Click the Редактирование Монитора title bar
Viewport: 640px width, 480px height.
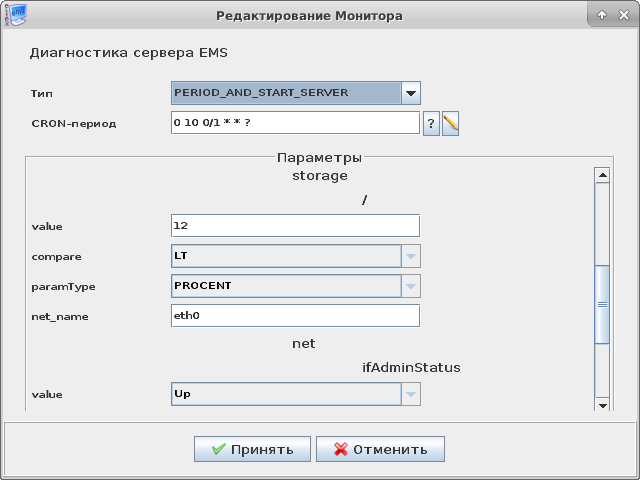(310, 15)
